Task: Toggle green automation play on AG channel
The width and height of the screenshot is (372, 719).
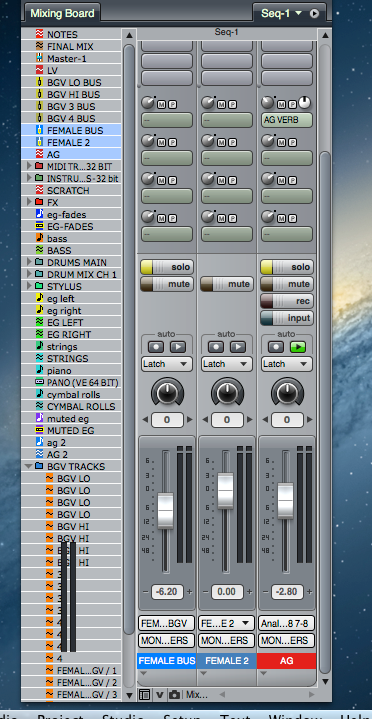Action: (x=298, y=347)
